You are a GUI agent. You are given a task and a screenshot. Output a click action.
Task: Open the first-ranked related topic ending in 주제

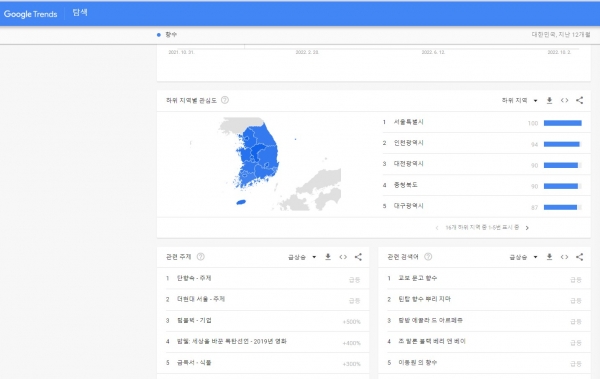(x=263, y=278)
